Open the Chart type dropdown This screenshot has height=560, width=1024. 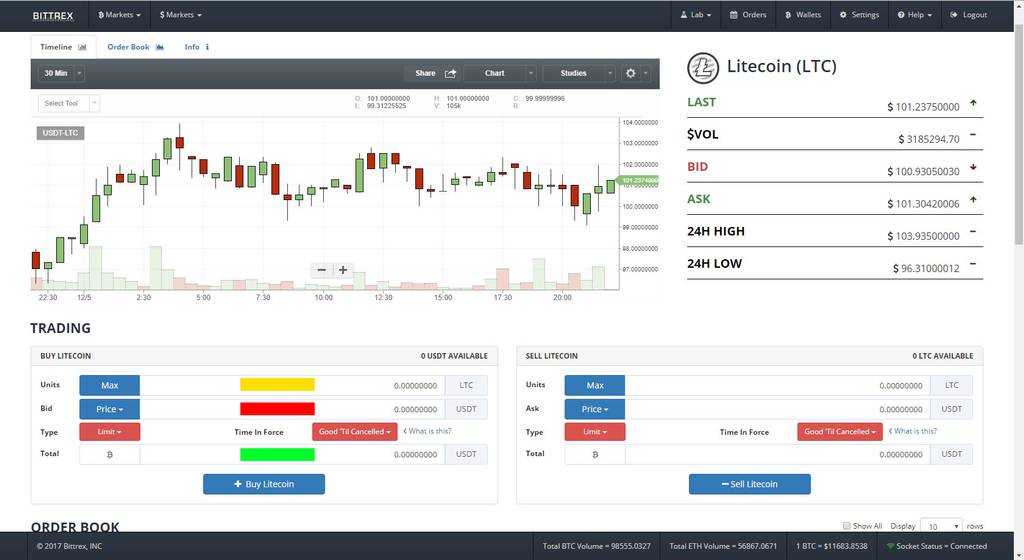click(x=500, y=73)
